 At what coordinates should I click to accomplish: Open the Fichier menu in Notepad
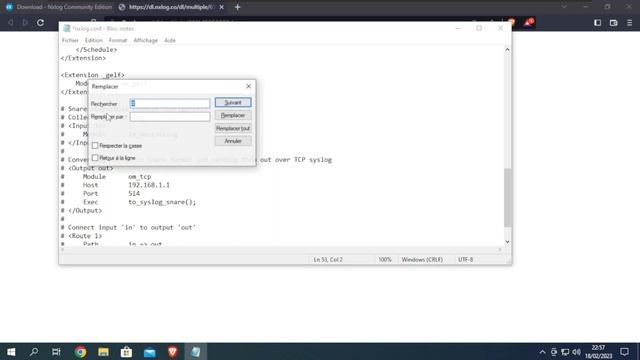[70, 40]
